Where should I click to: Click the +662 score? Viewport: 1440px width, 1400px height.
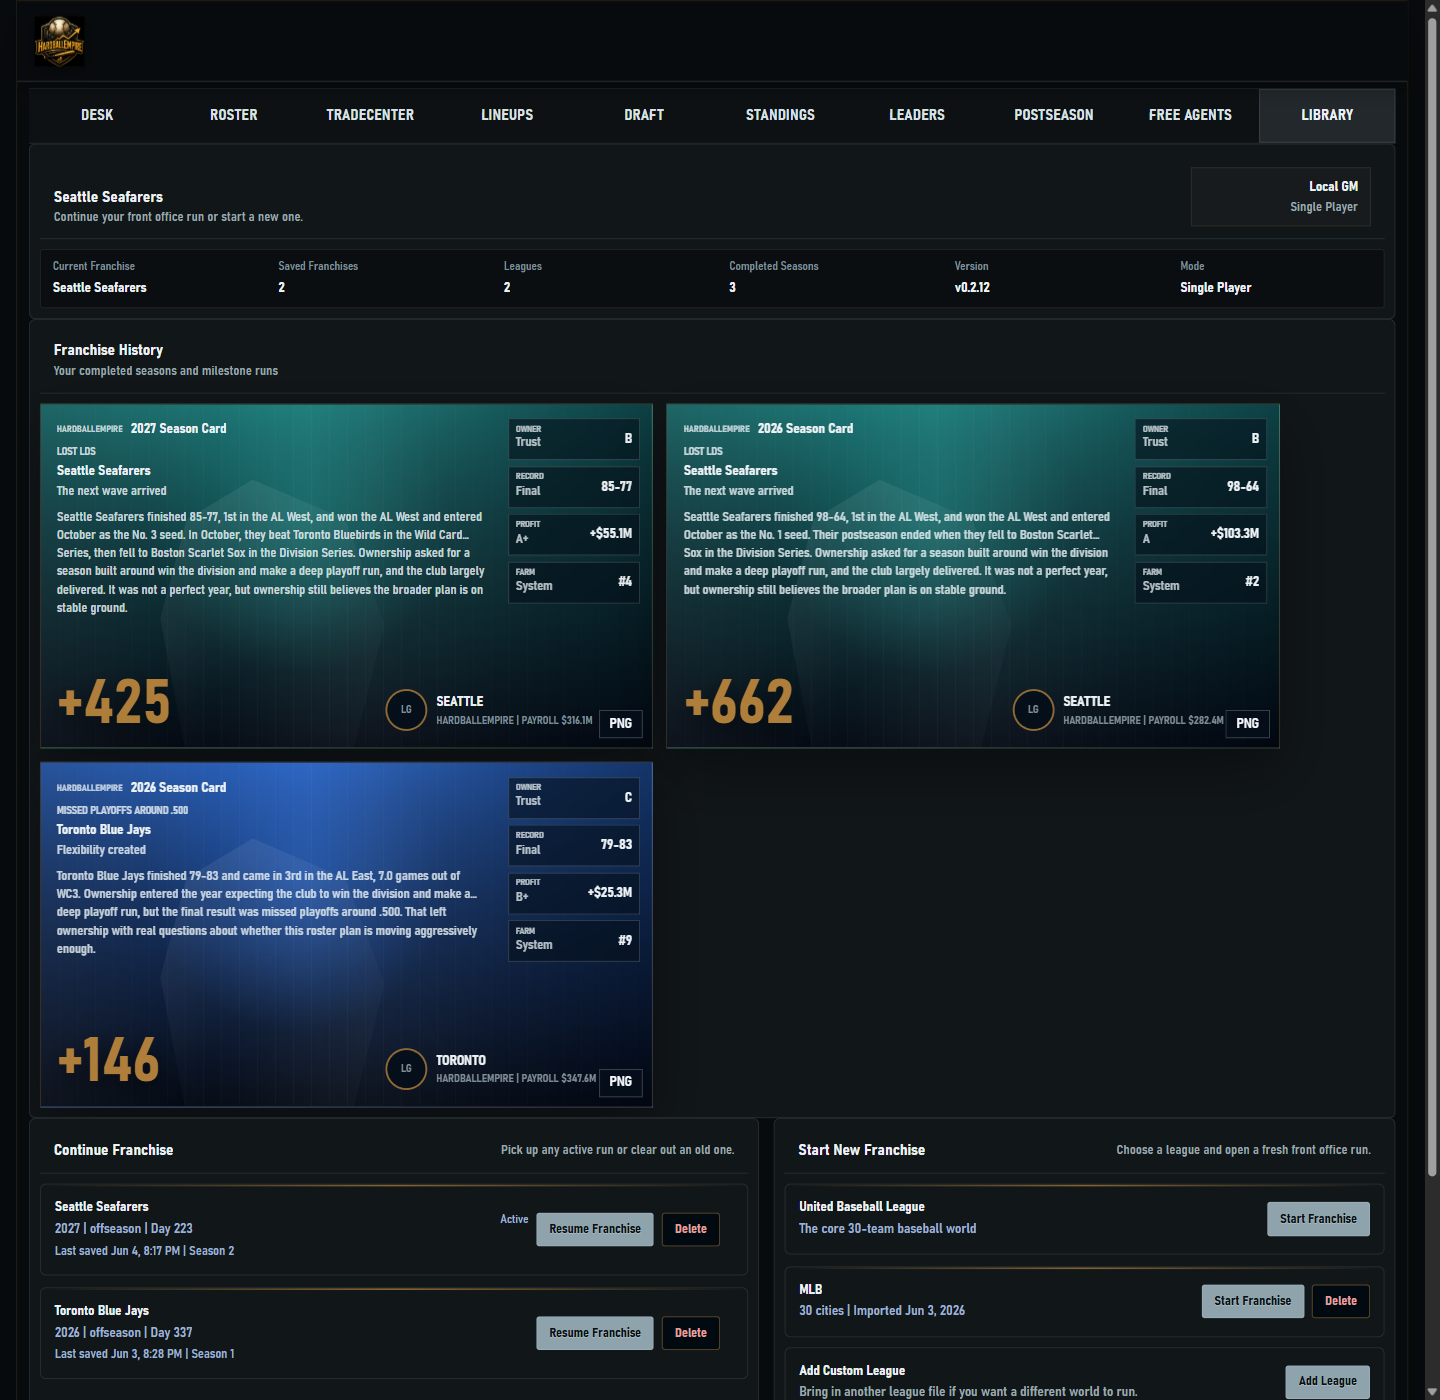click(739, 702)
